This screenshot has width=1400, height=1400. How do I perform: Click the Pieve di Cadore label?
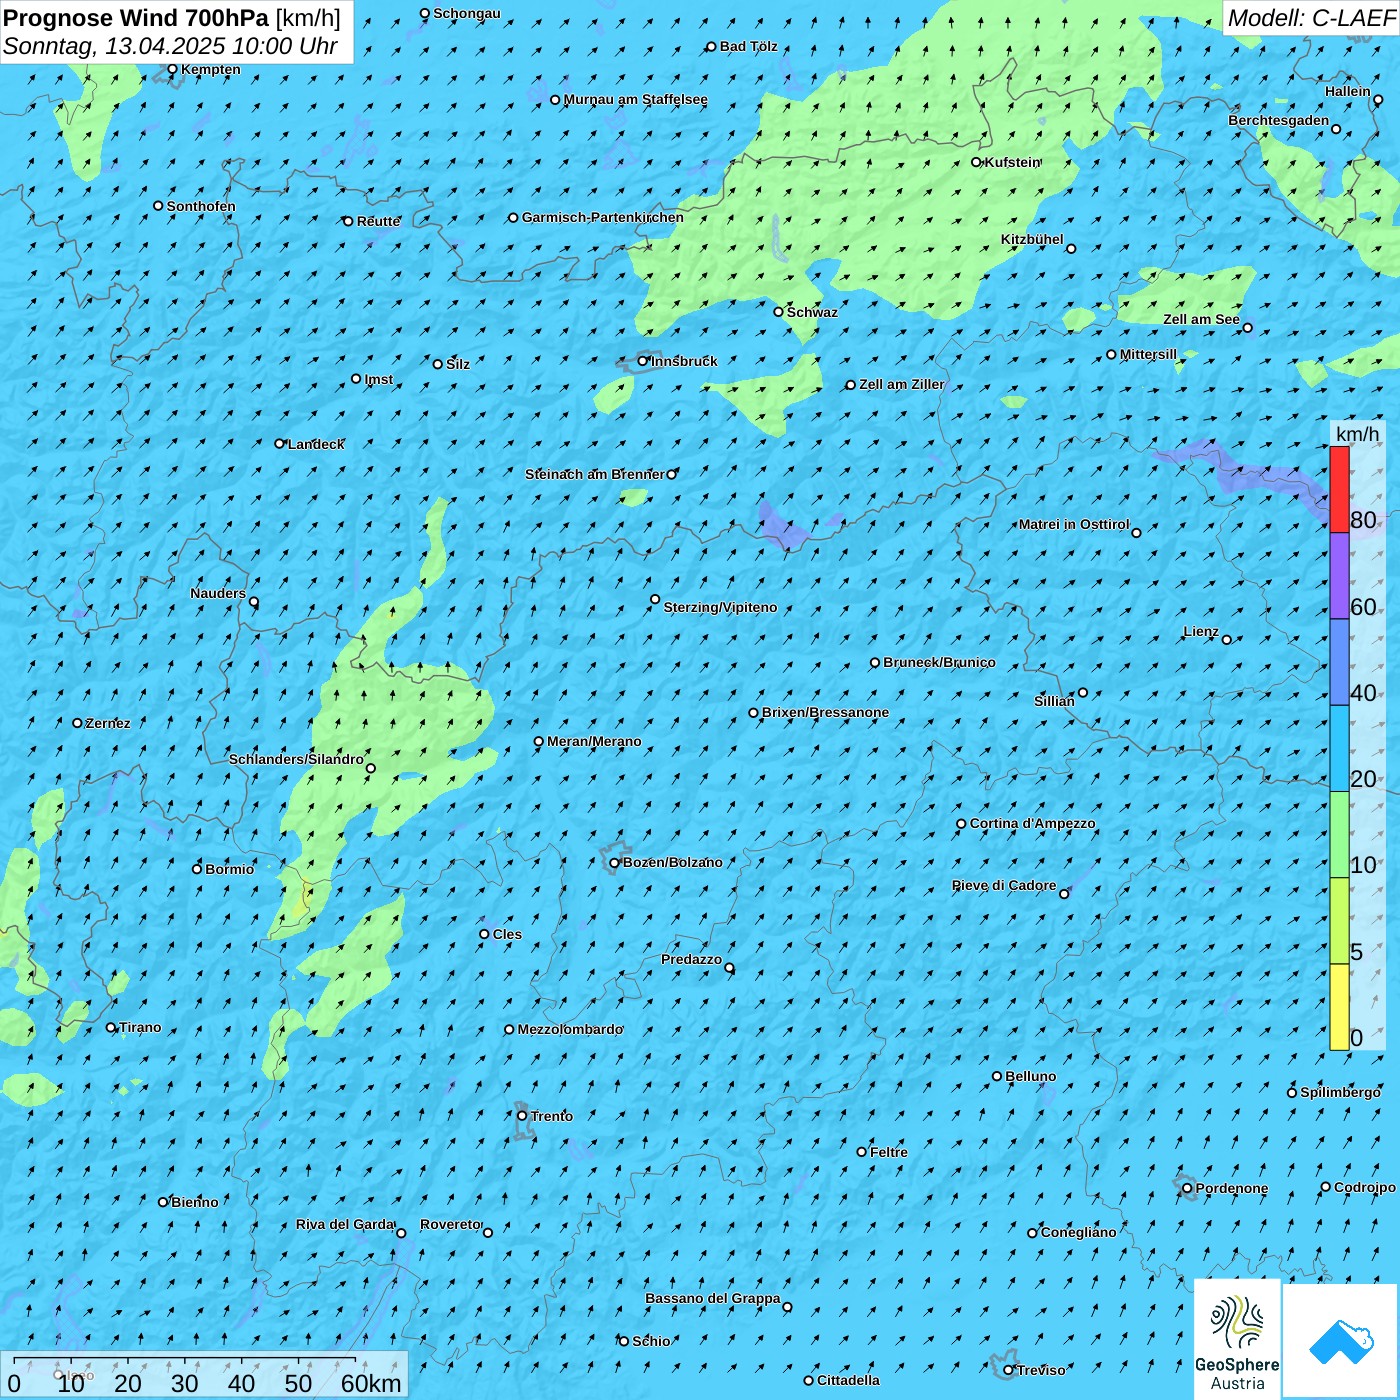[x=1004, y=885]
